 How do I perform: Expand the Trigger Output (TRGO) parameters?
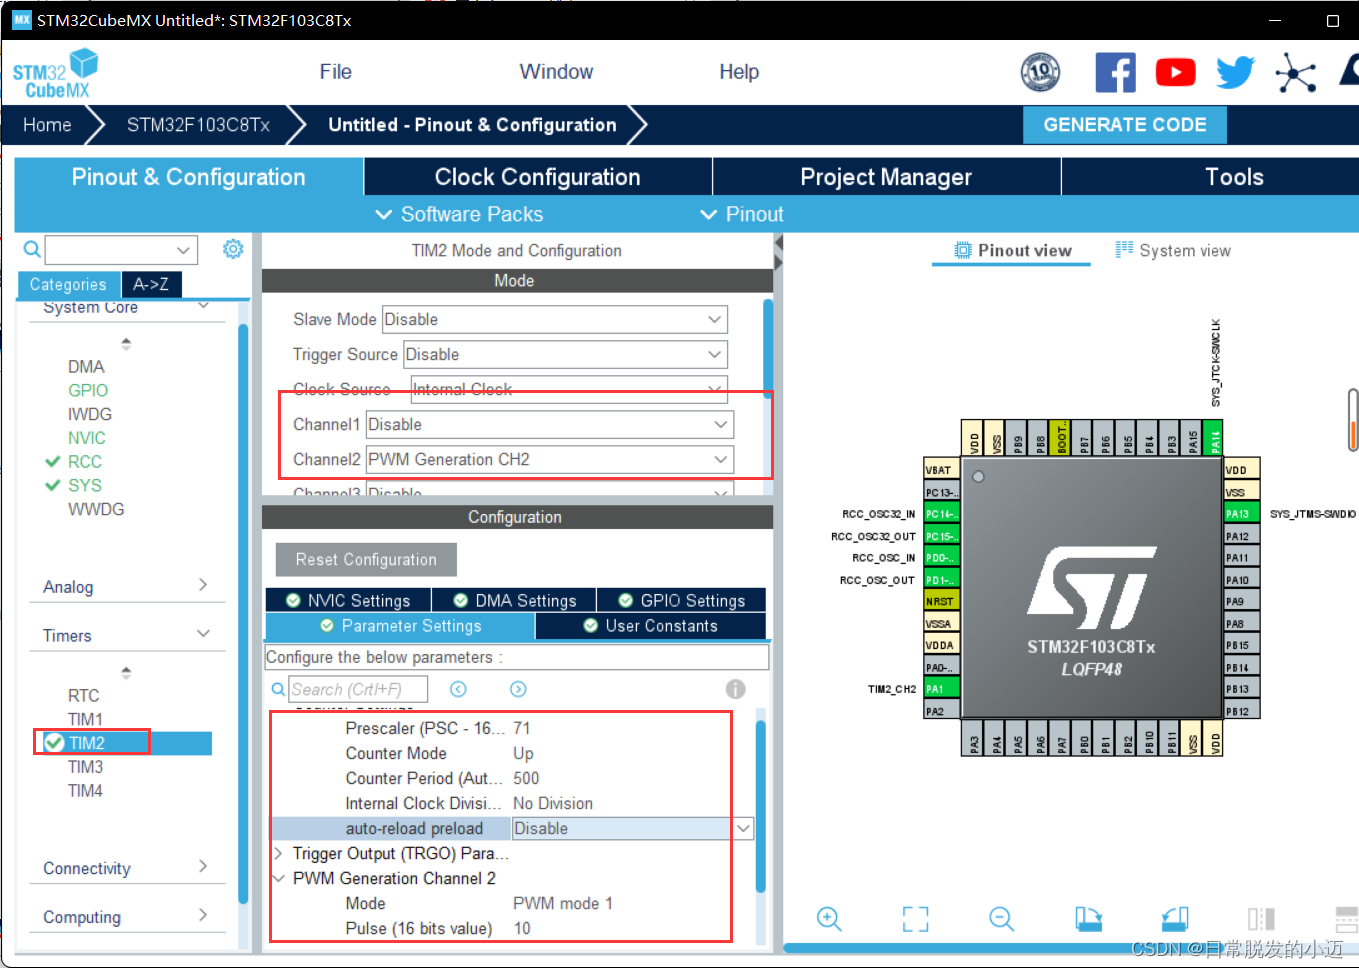click(x=279, y=853)
